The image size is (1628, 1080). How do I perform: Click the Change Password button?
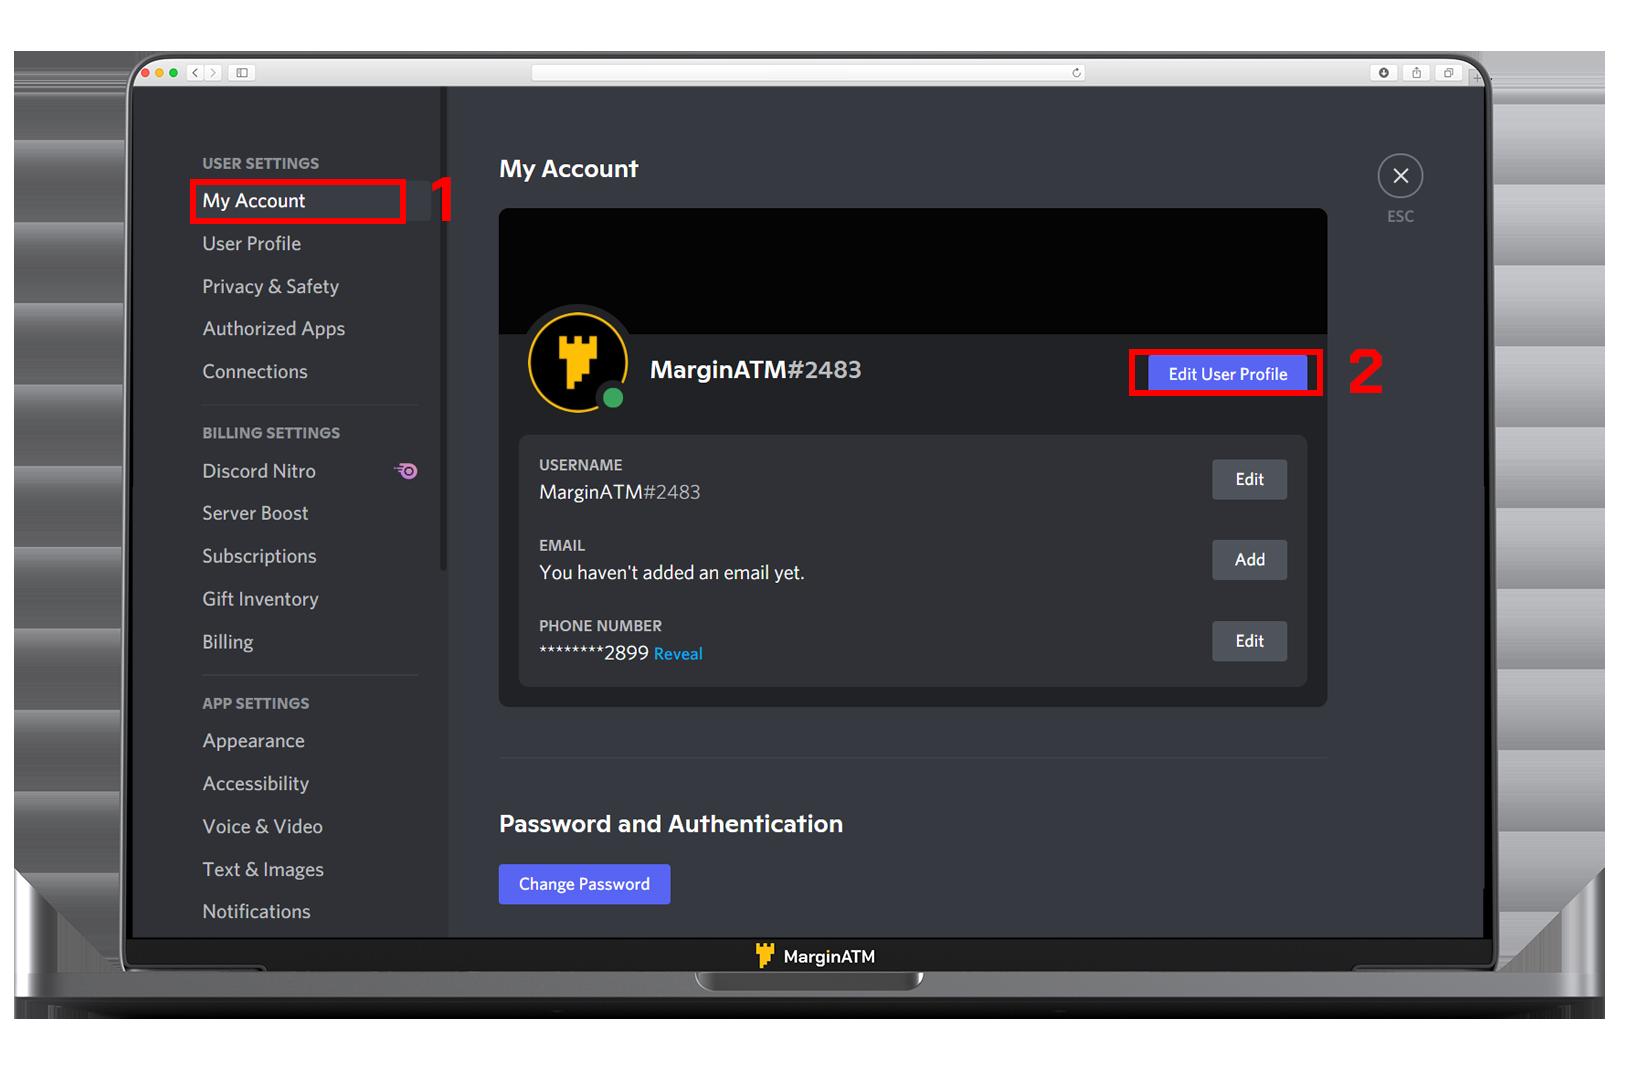point(584,884)
